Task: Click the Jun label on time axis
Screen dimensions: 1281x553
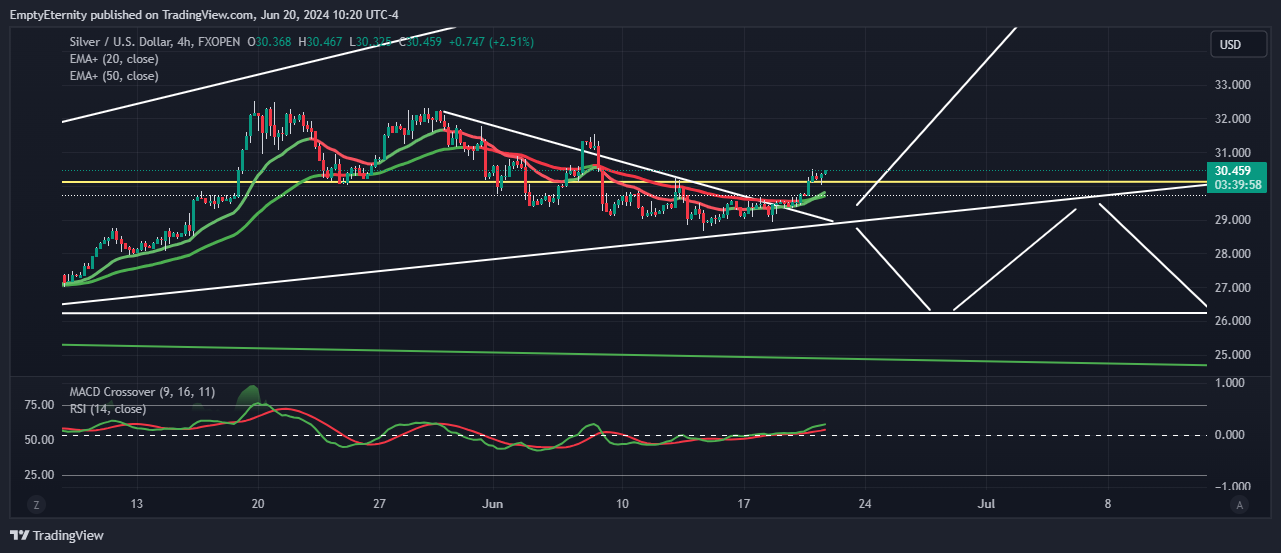Action: 491,505
